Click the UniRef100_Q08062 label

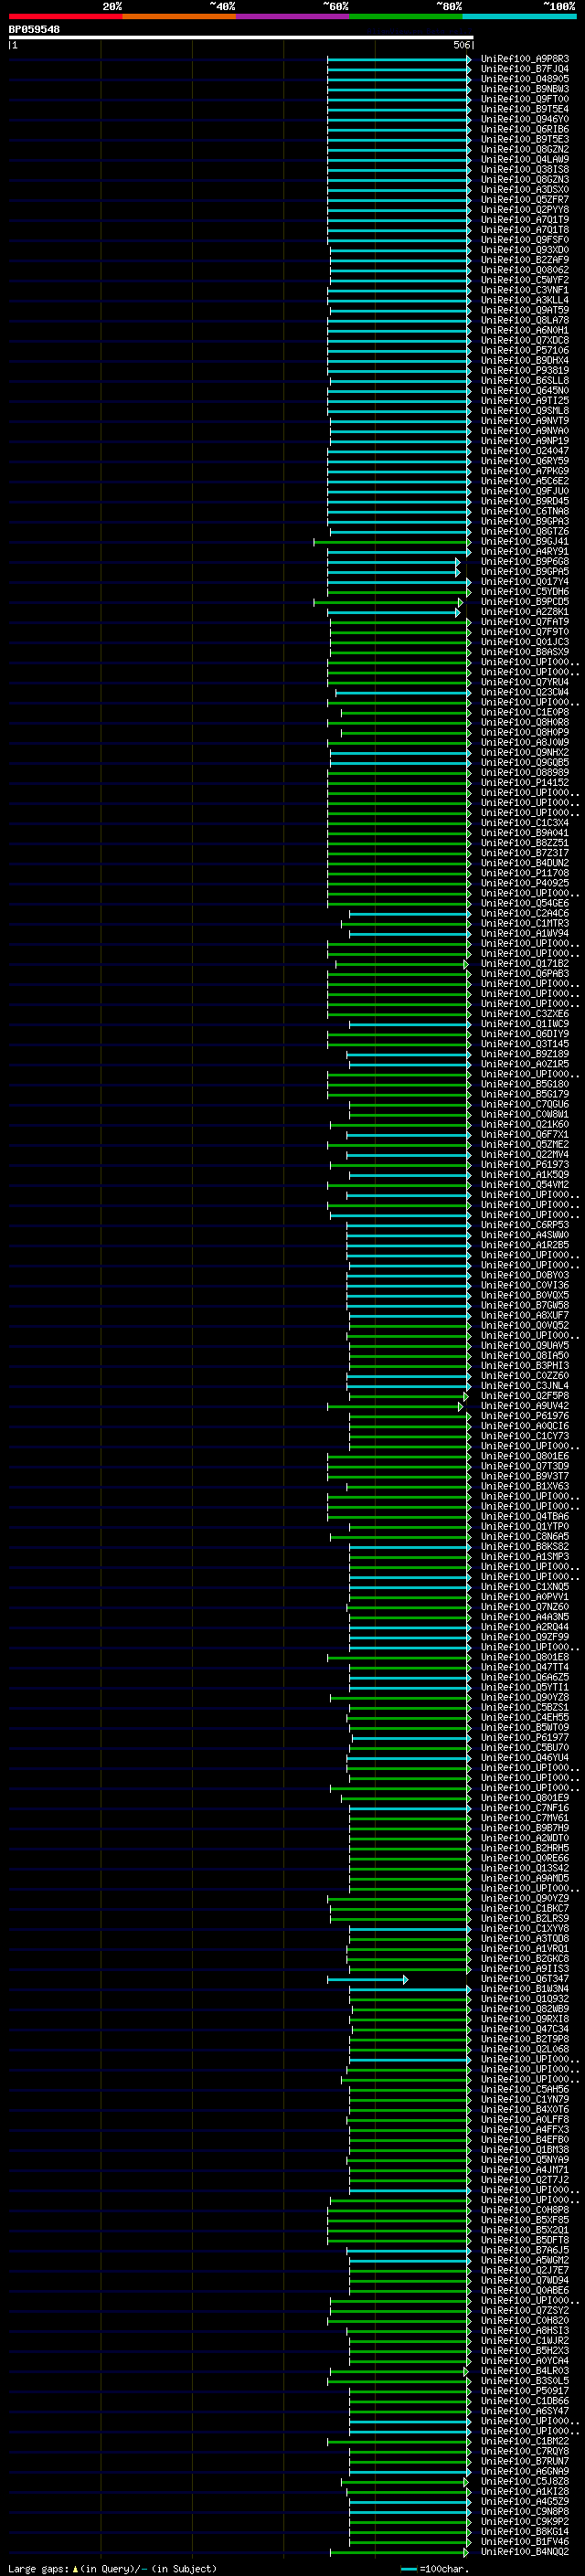click(525, 270)
